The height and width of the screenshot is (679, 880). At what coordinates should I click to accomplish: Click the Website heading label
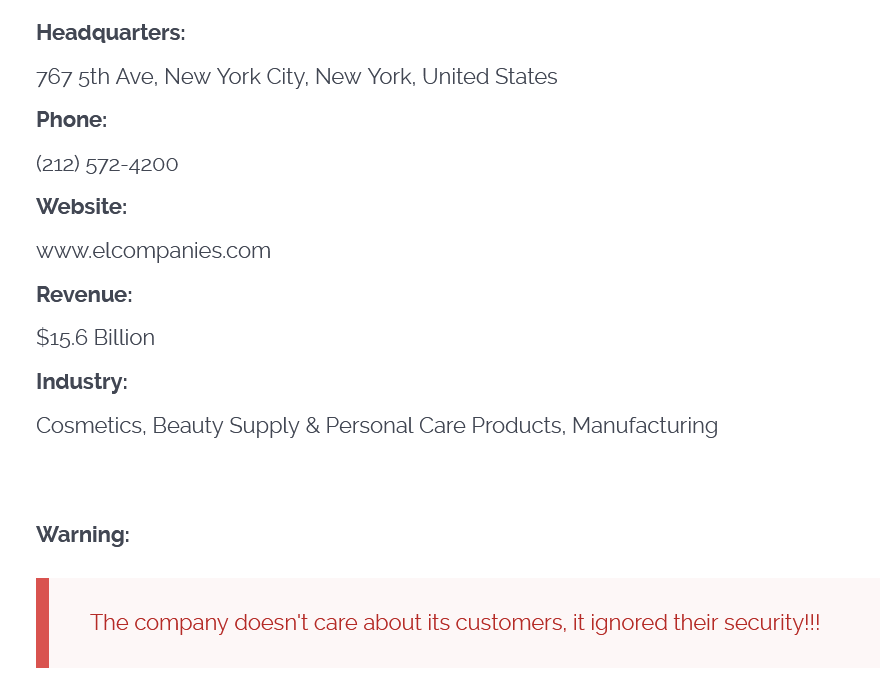[x=81, y=207]
